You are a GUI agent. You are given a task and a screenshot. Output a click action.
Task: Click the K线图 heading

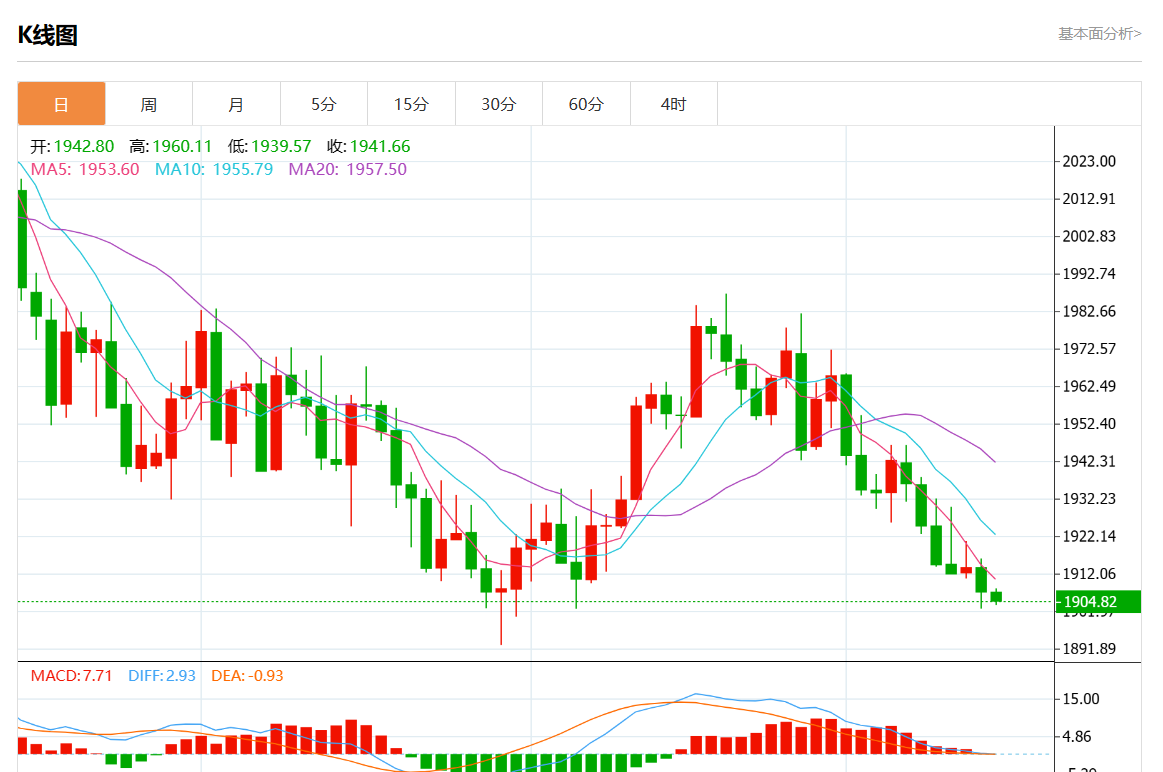point(47,35)
